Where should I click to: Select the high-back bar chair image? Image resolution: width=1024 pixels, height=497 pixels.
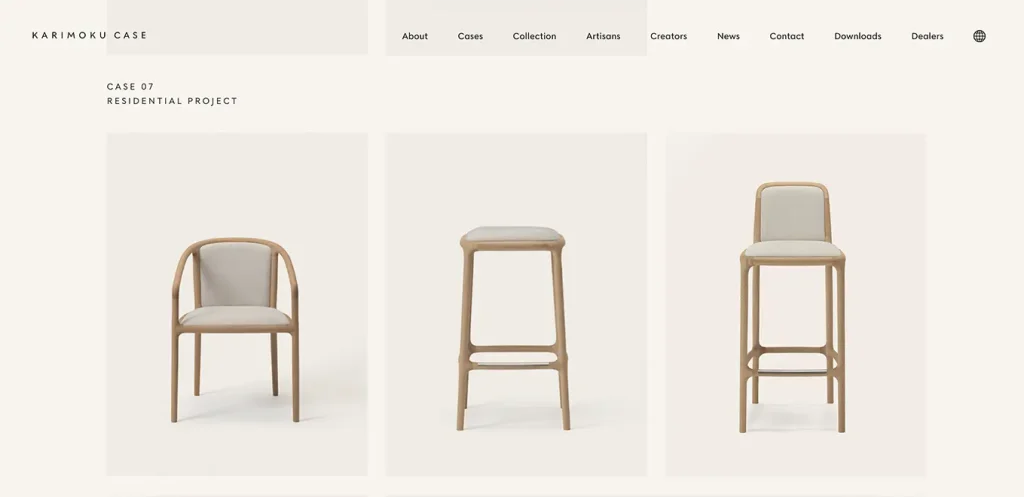point(795,304)
